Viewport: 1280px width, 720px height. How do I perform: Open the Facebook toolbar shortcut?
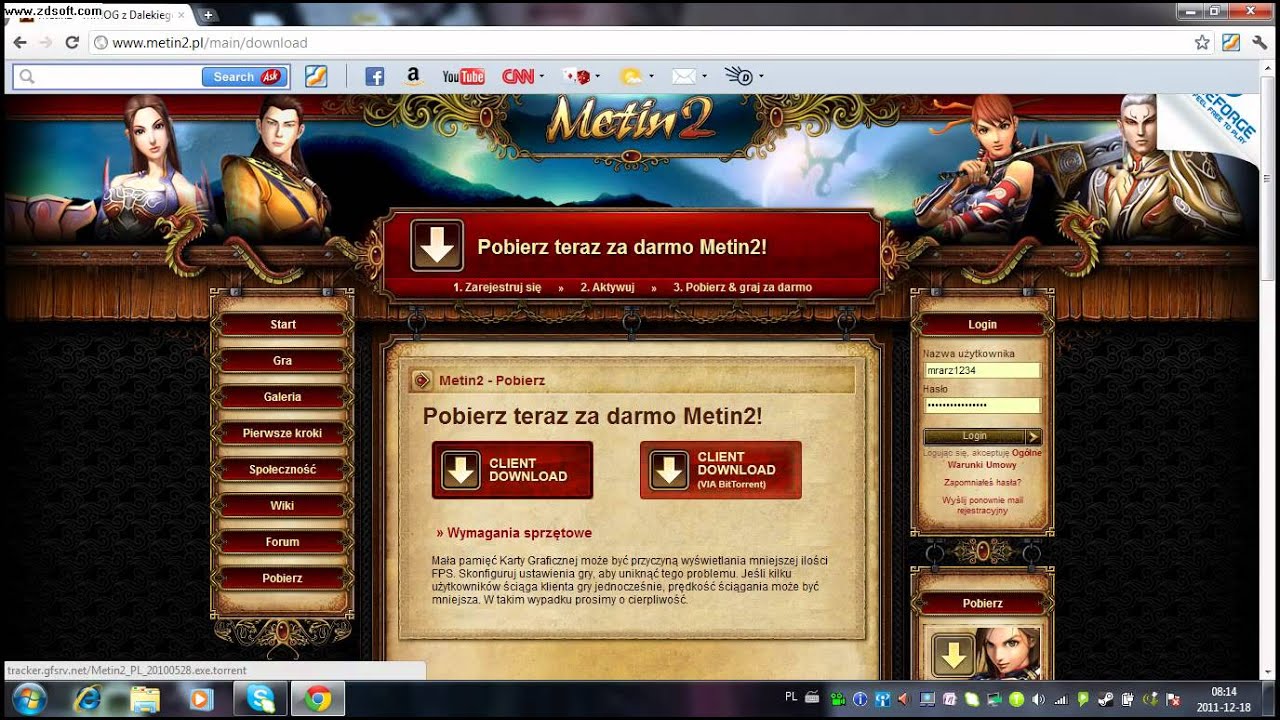tap(375, 77)
